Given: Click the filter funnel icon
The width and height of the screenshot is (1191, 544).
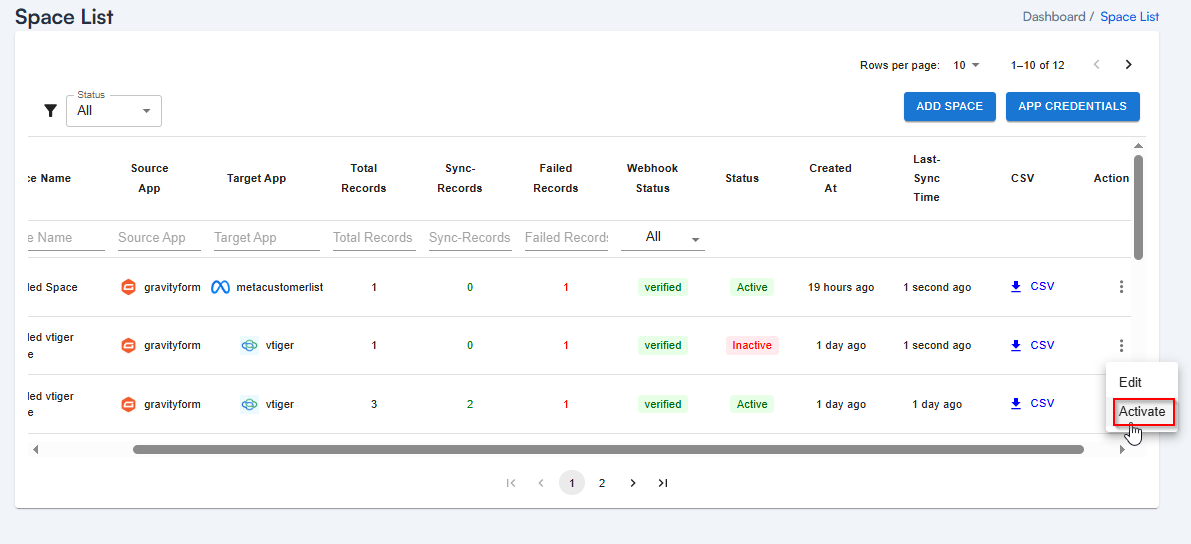Looking at the screenshot, I should tap(50, 111).
